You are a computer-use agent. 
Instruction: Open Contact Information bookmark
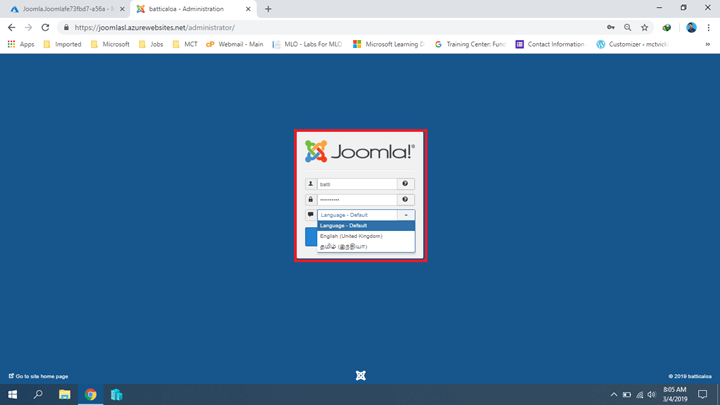click(550, 44)
